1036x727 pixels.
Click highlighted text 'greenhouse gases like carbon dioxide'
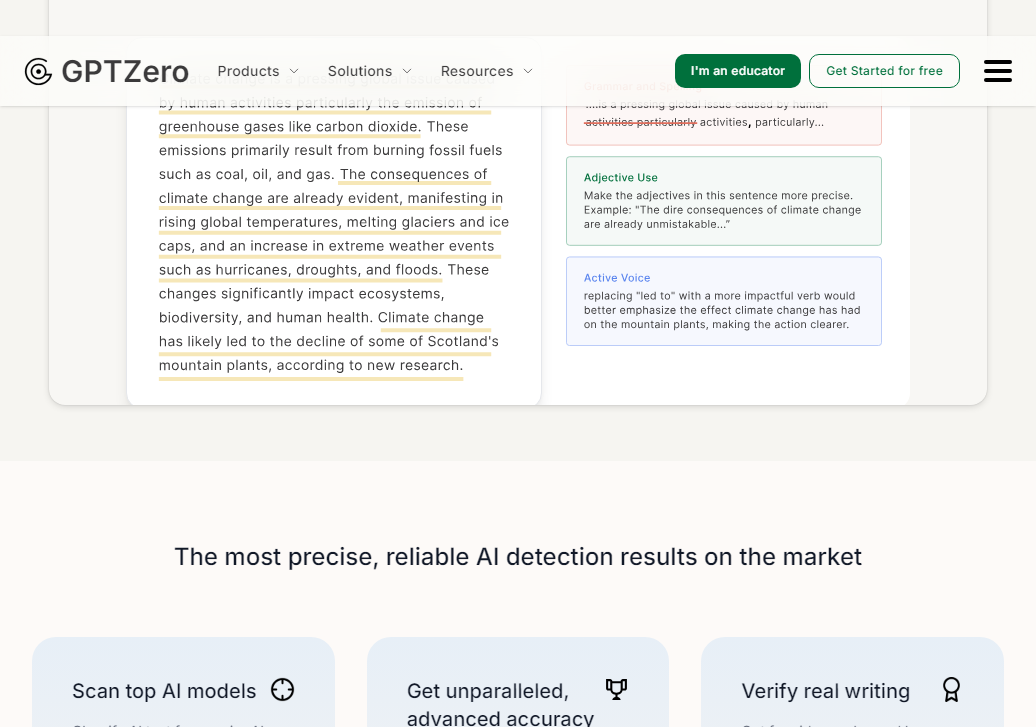pyautogui.click(x=289, y=127)
